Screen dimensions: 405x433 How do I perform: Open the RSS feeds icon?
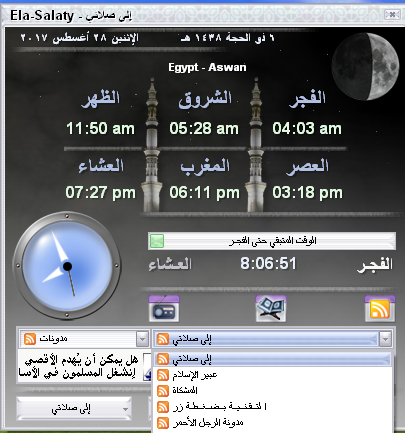tap(380, 308)
